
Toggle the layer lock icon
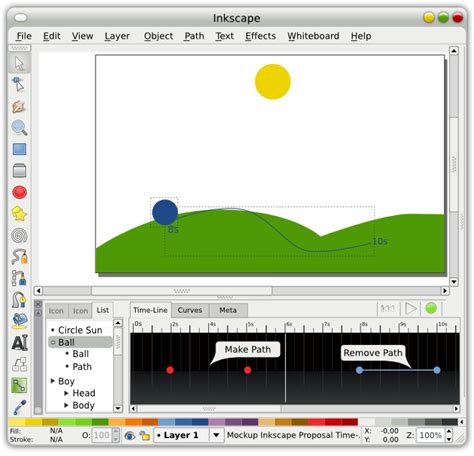[144, 435]
